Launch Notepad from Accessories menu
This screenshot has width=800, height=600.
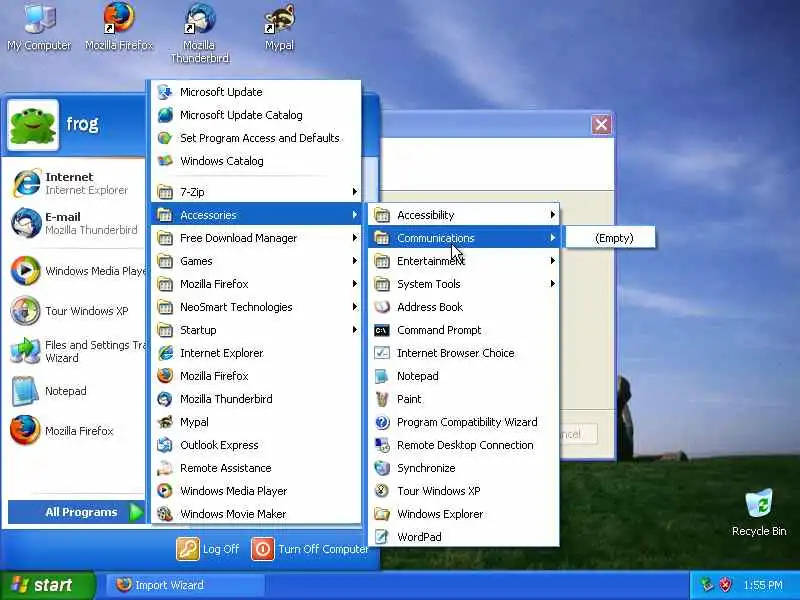pyautogui.click(x=464, y=376)
